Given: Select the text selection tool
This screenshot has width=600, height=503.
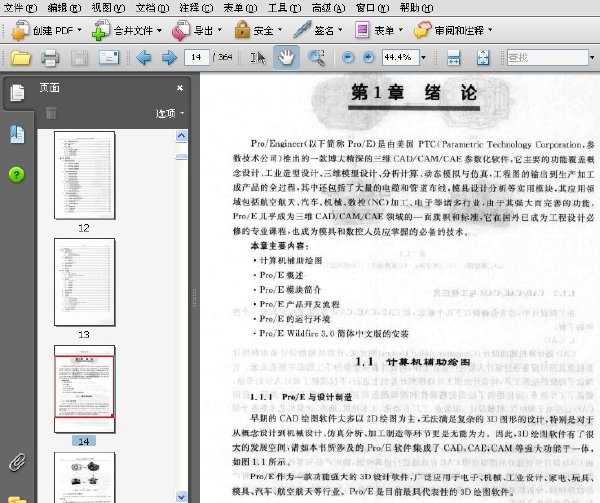Looking at the screenshot, I should click(258, 58).
